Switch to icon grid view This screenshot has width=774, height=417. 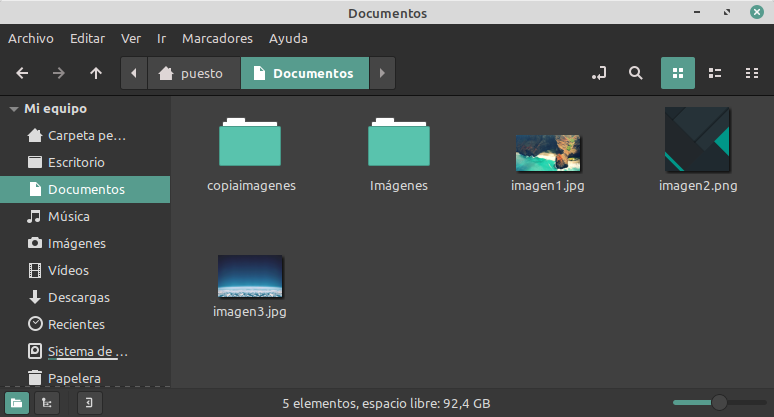(678, 73)
